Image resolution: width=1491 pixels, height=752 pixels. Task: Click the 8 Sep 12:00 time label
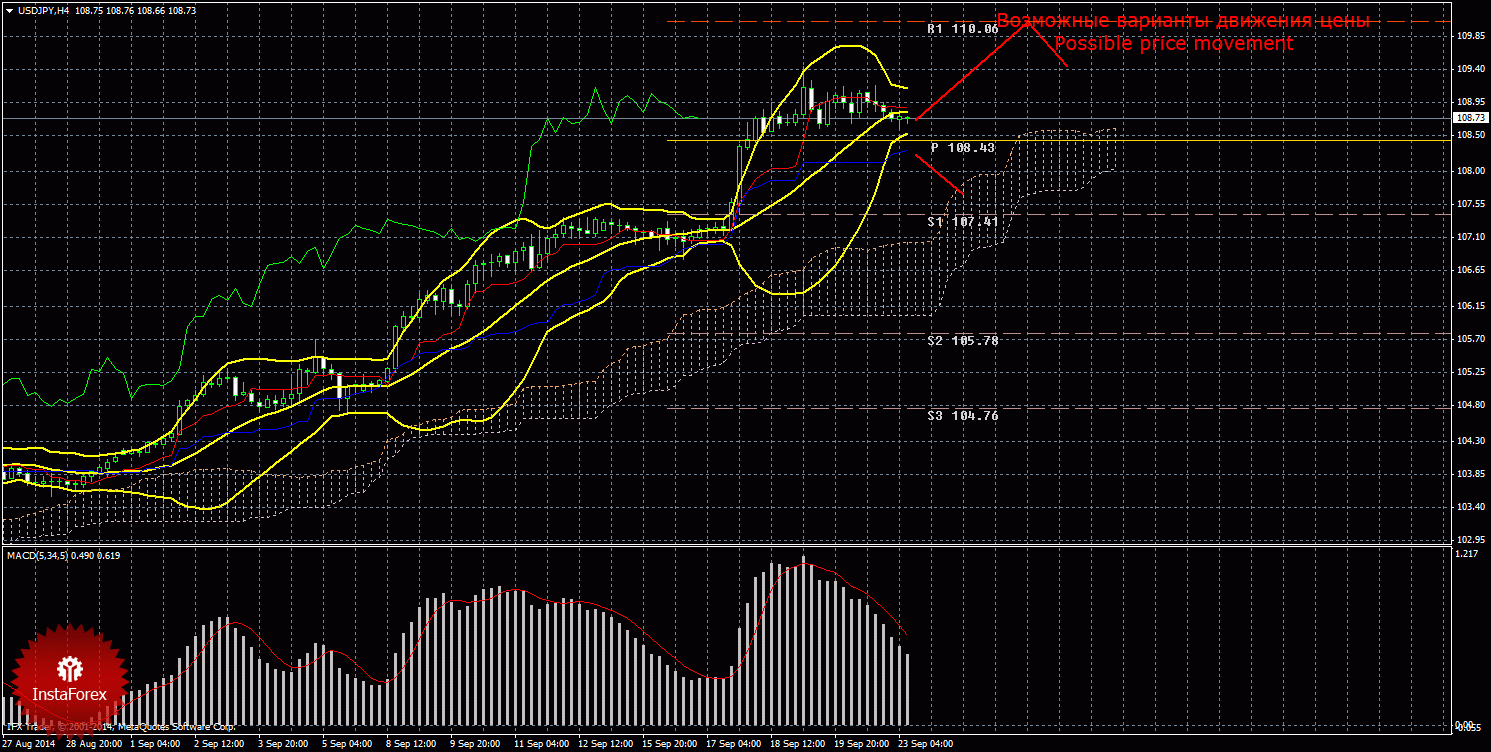pos(411,744)
